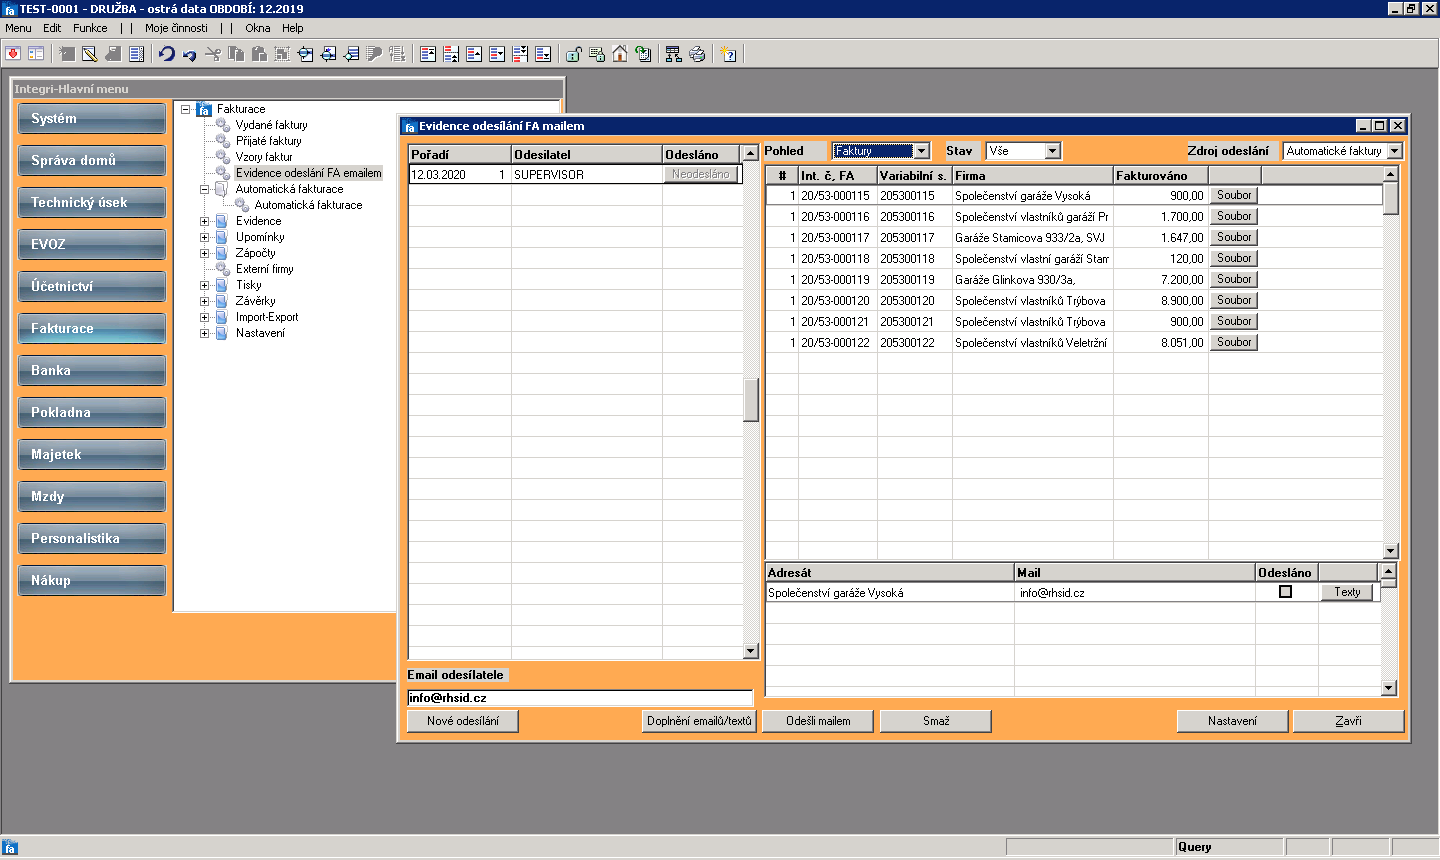The image size is (1440, 860).
Task: Click the house home icon in toolbar
Action: (620, 54)
